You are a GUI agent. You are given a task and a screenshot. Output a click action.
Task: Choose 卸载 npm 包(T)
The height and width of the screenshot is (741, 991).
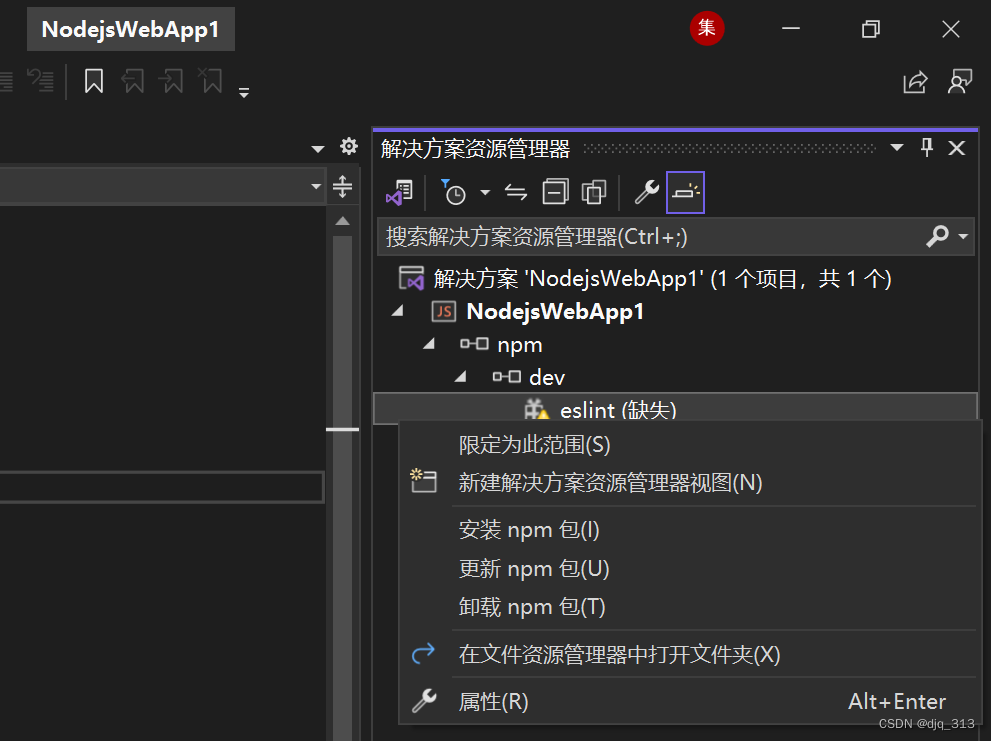click(x=690, y=607)
